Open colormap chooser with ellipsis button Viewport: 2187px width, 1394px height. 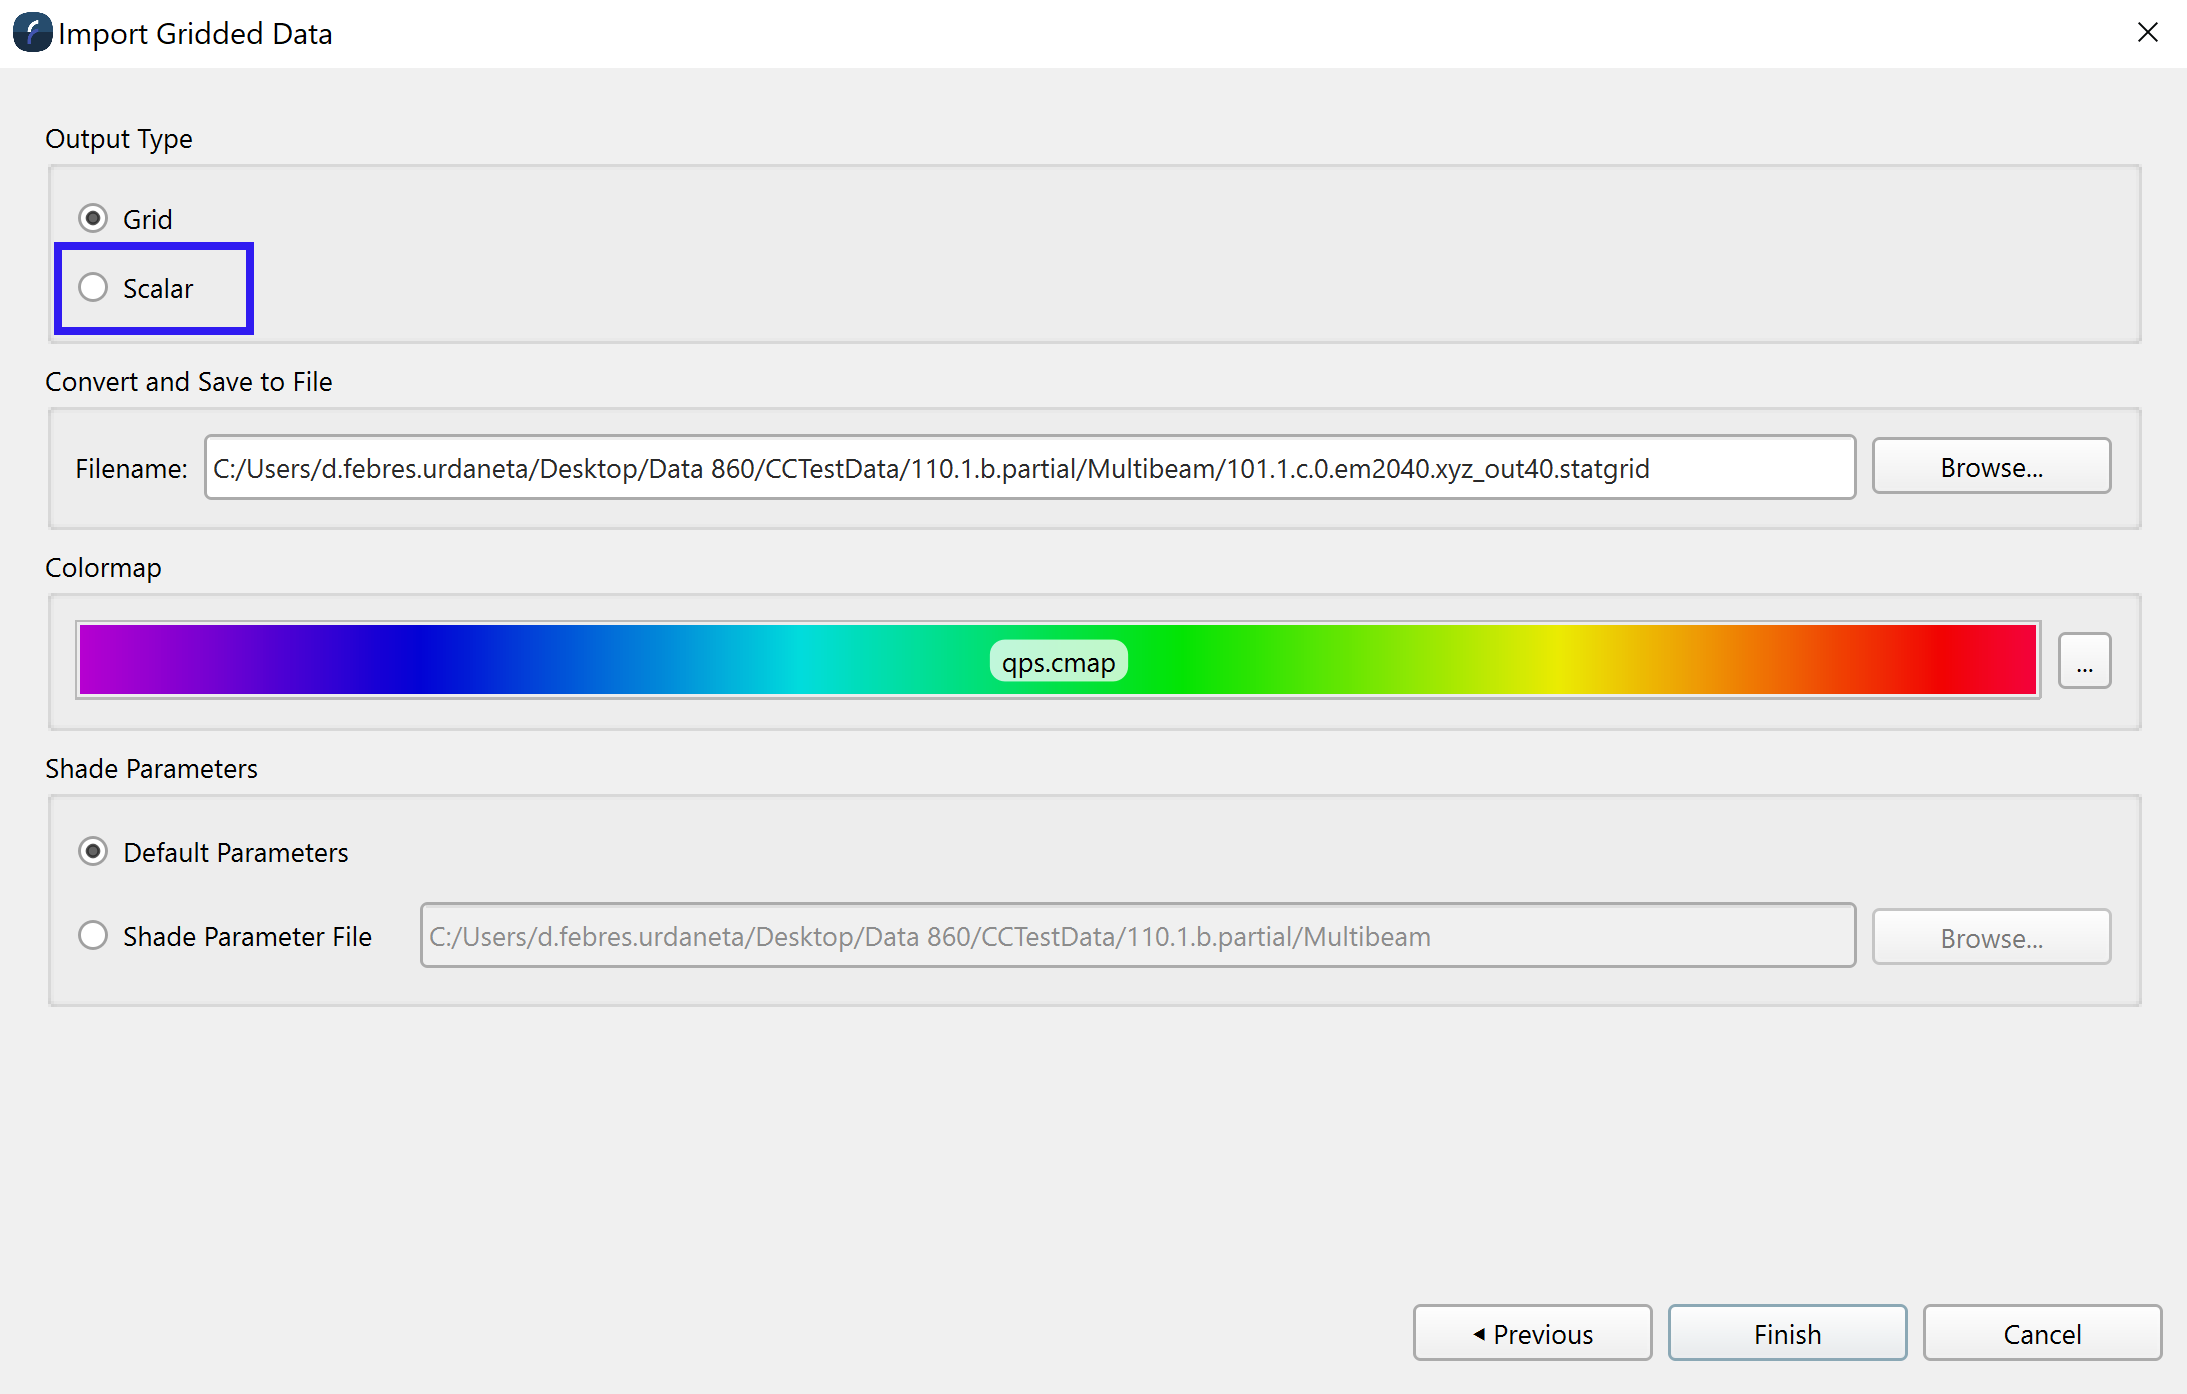(x=2084, y=661)
